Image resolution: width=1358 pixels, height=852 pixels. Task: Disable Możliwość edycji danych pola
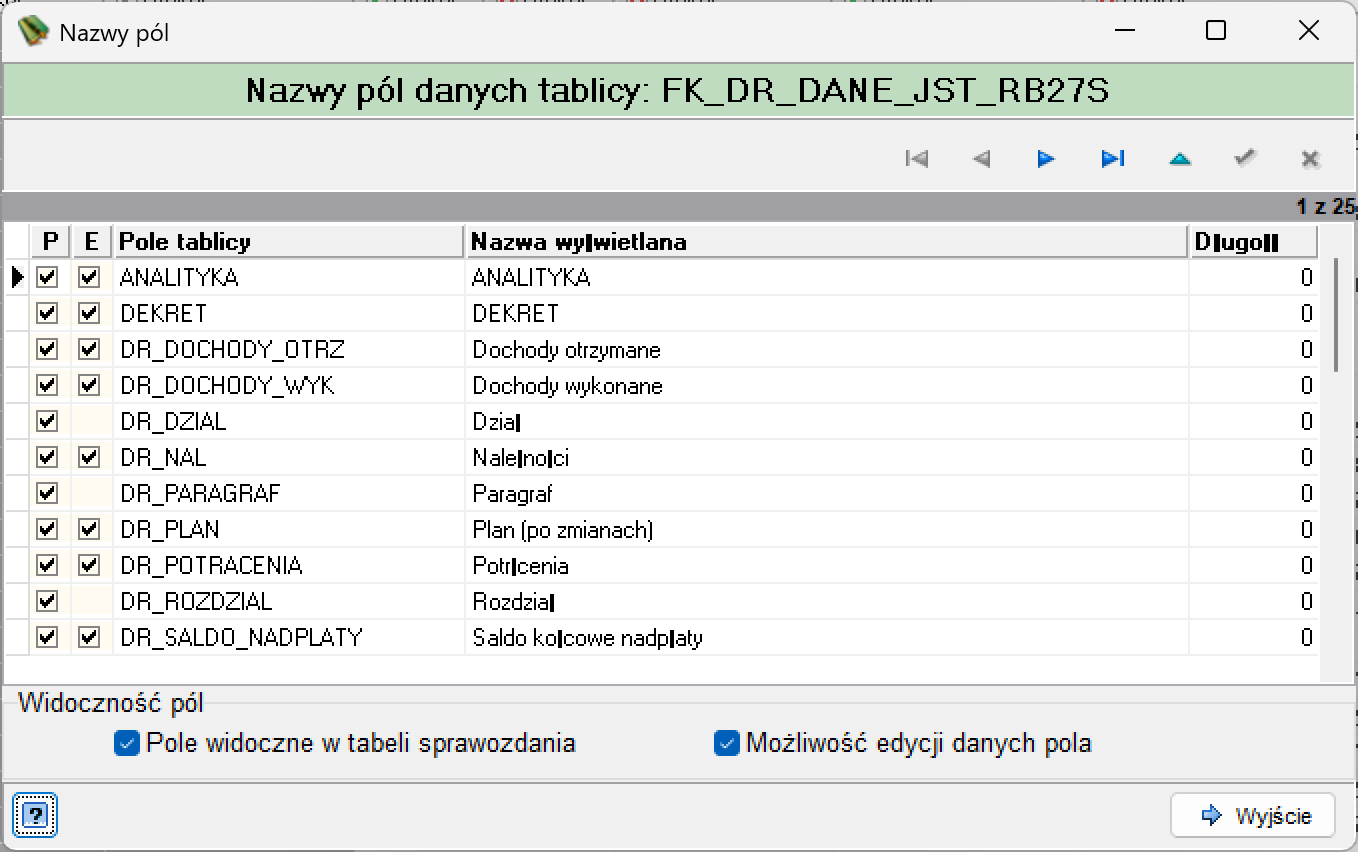(726, 743)
